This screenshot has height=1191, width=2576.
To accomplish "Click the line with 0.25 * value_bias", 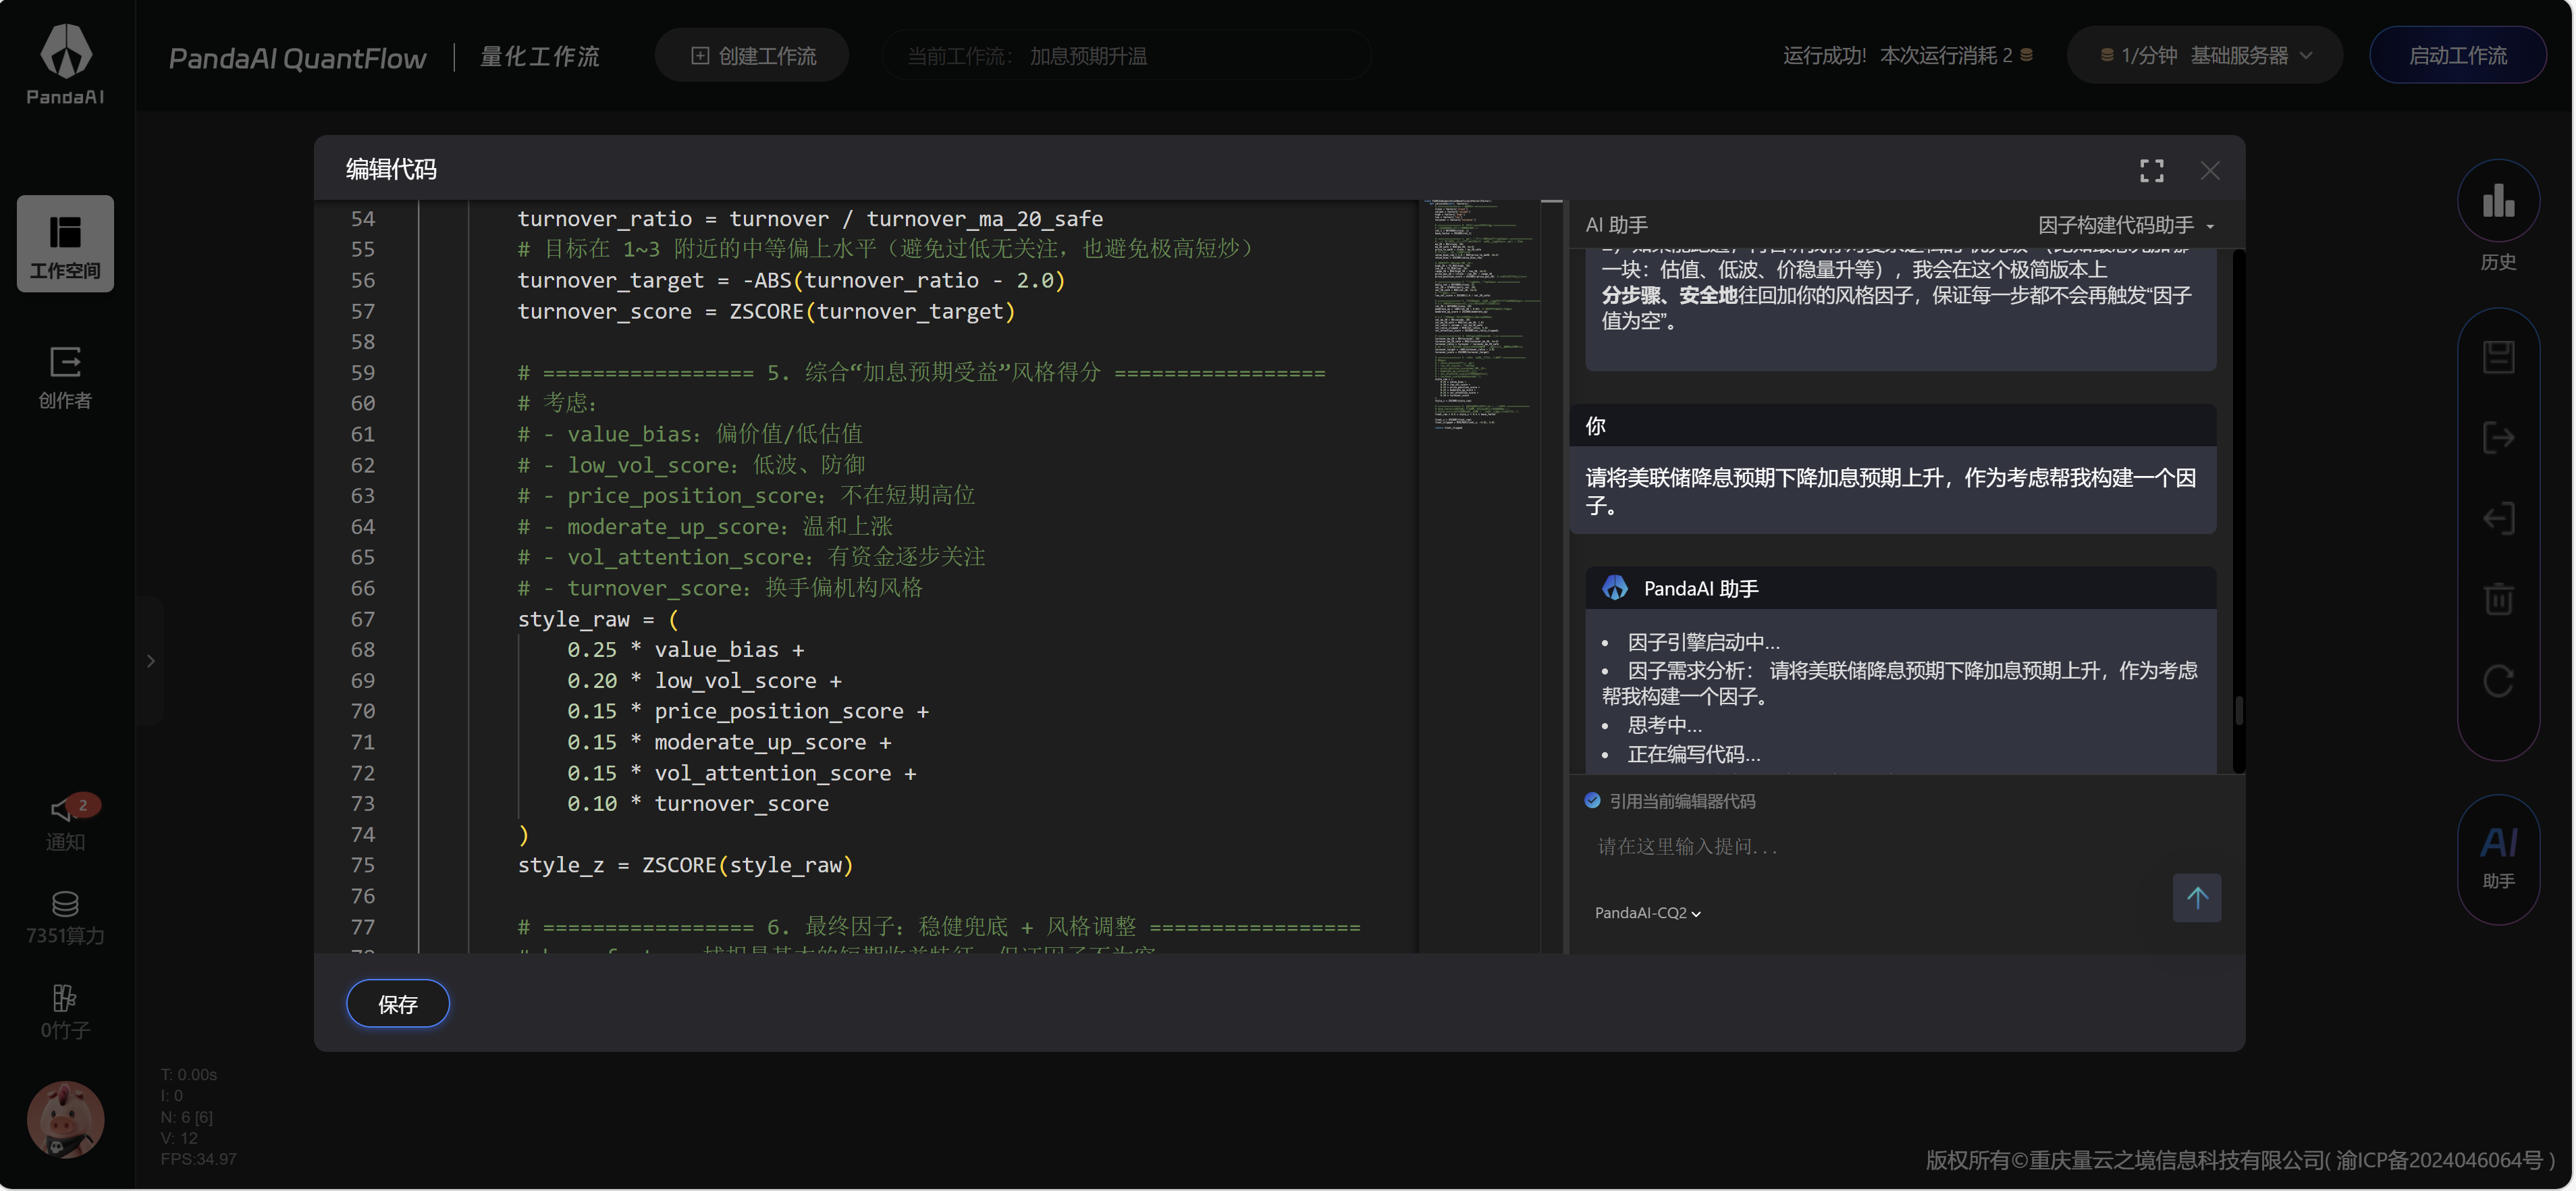I will pos(685,649).
